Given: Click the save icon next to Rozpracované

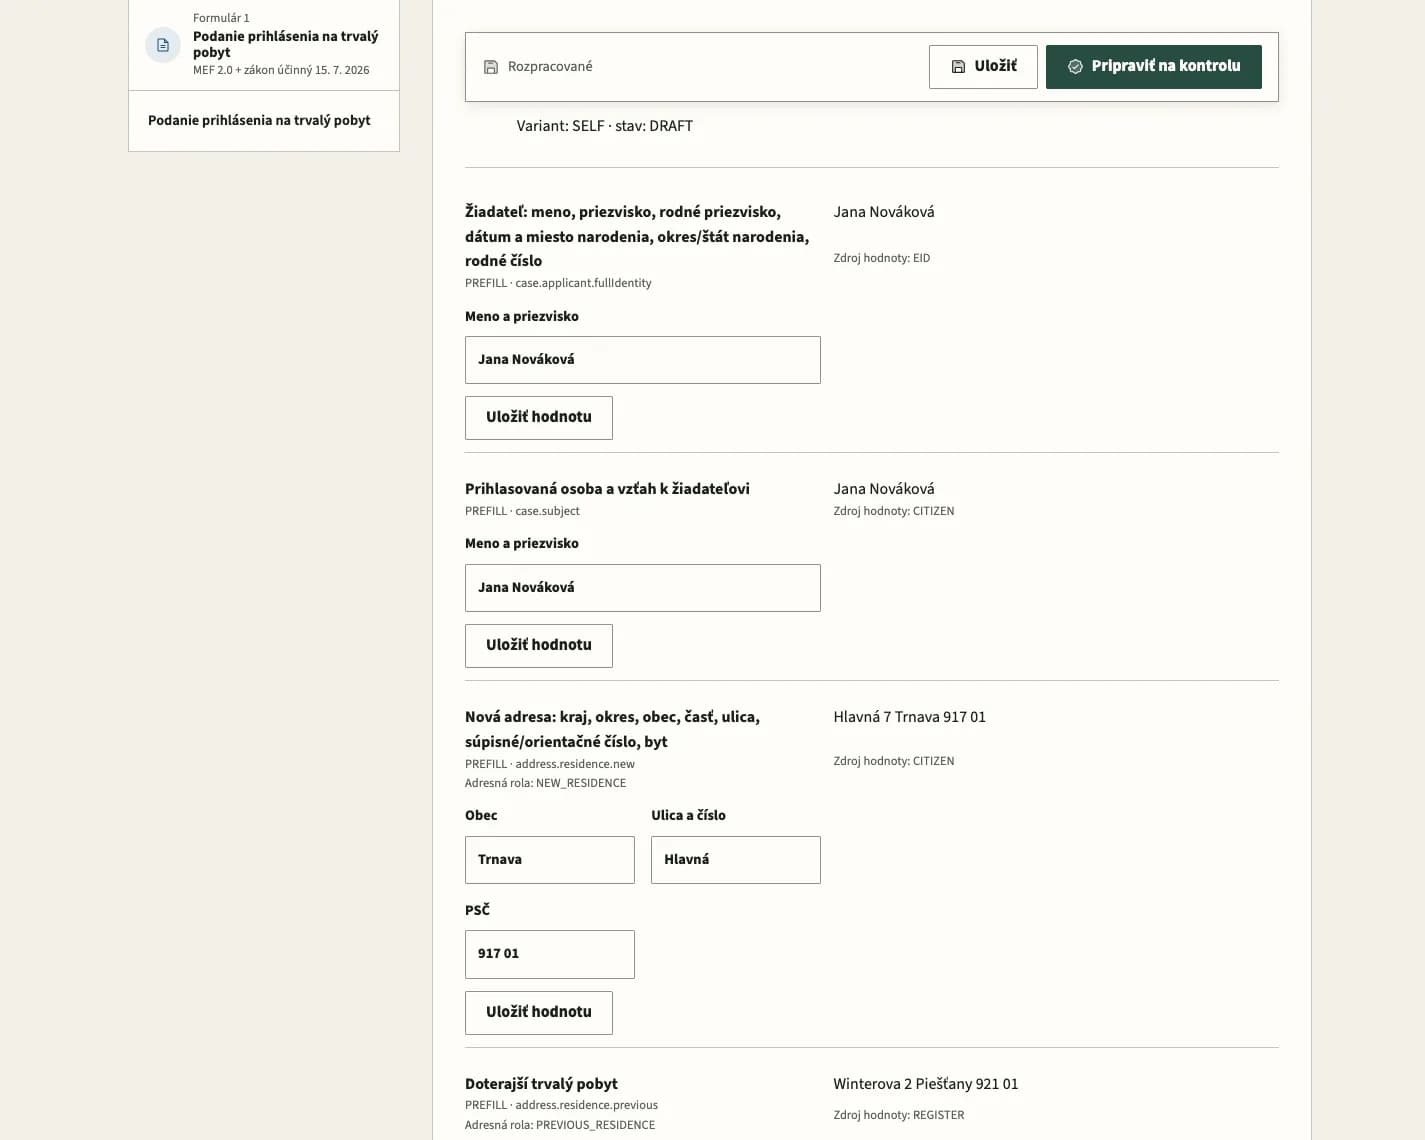Looking at the screenshot, I should tap(491, 67).
